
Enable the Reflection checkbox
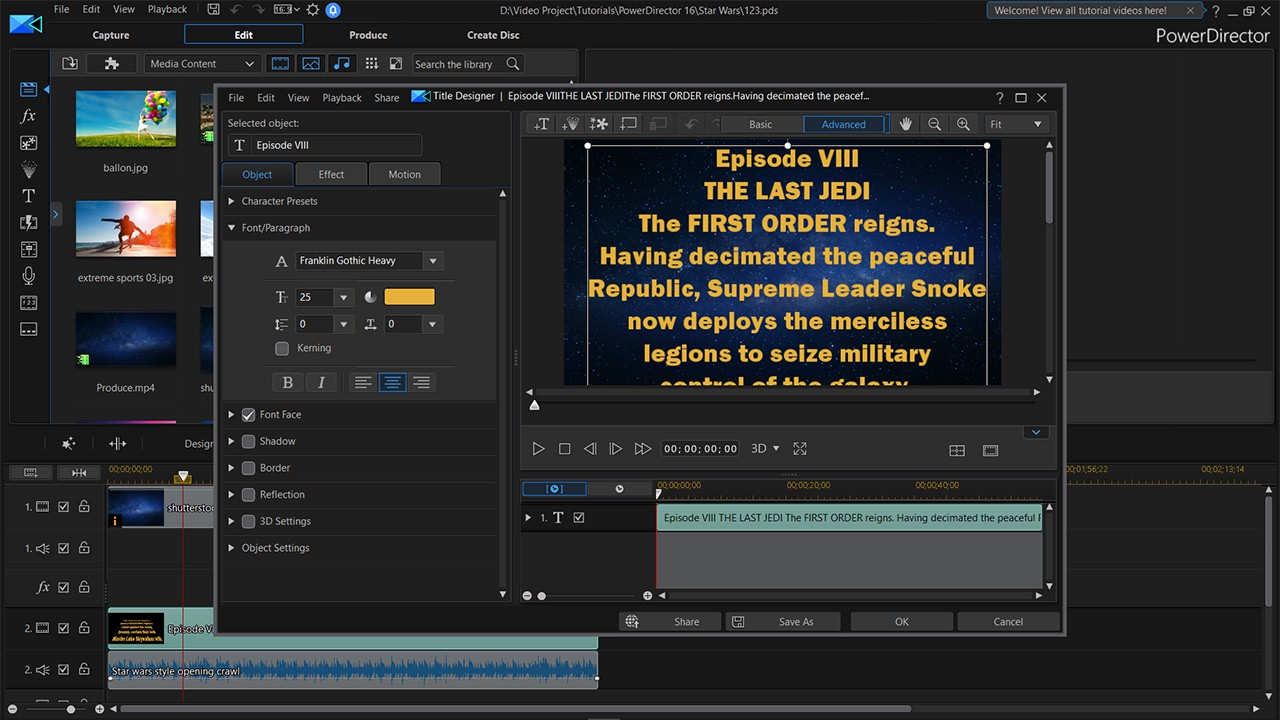click(x=249, y=494)
